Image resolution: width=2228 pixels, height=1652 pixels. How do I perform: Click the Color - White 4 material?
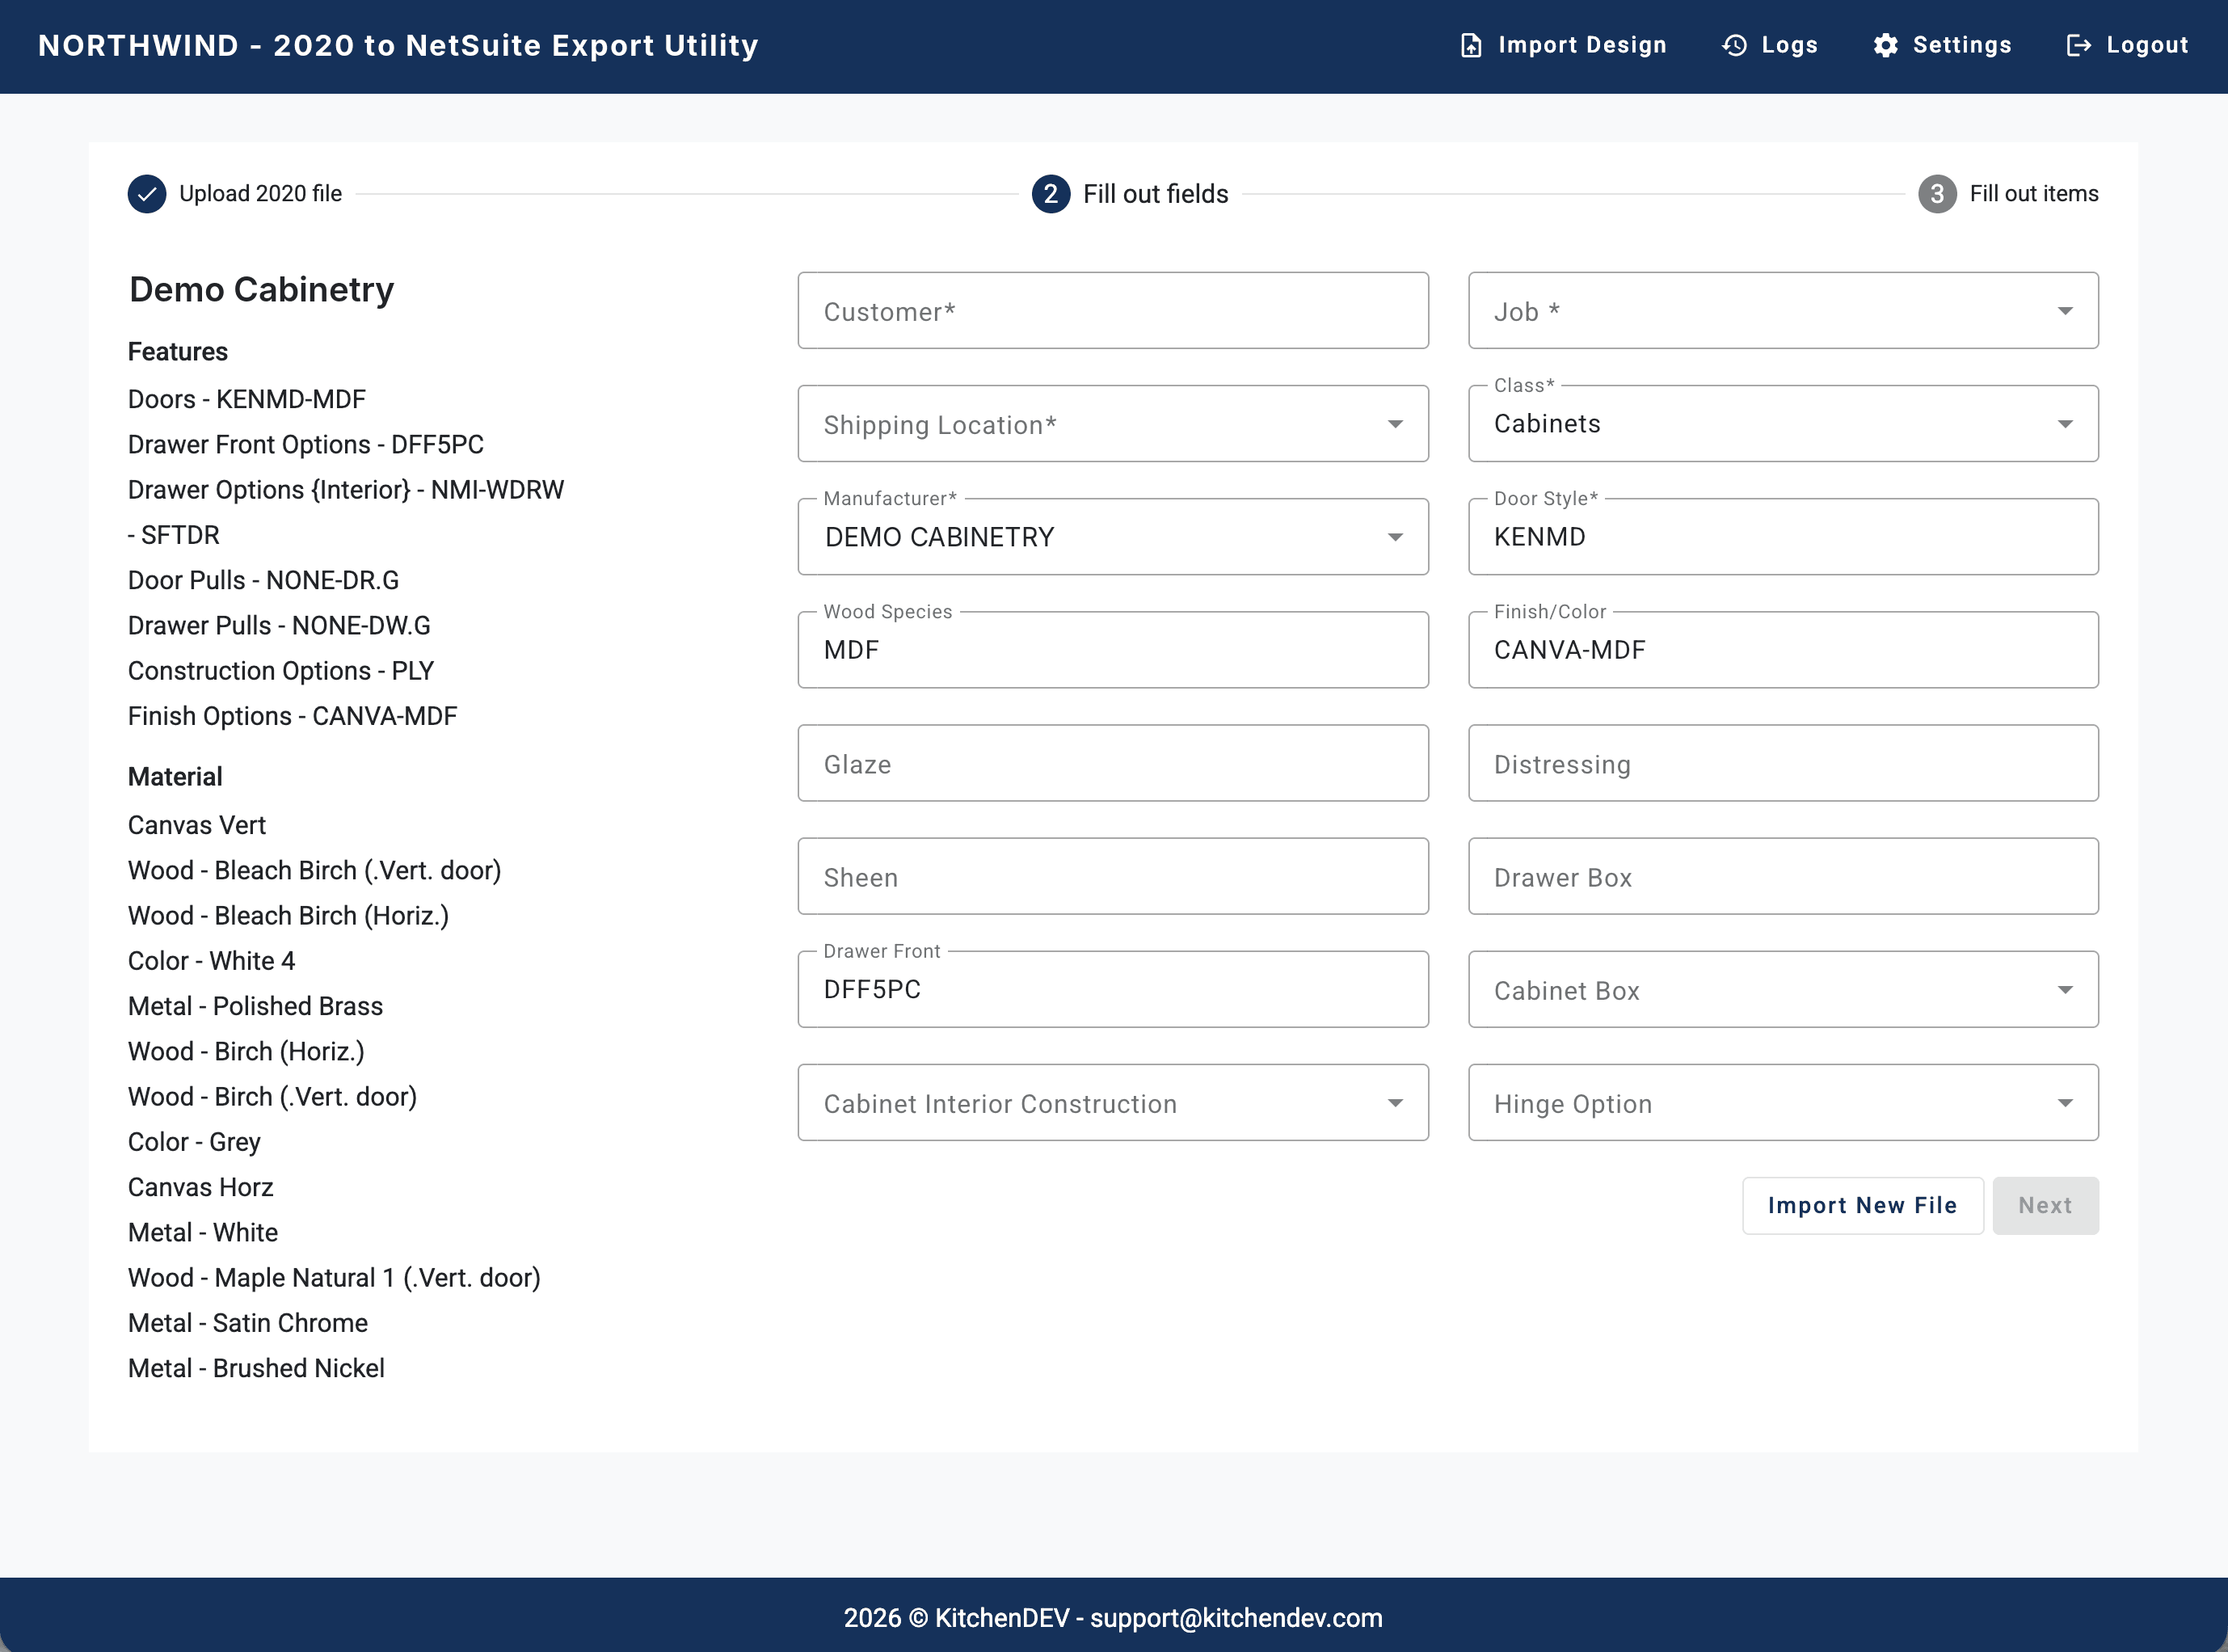(212, 961)
